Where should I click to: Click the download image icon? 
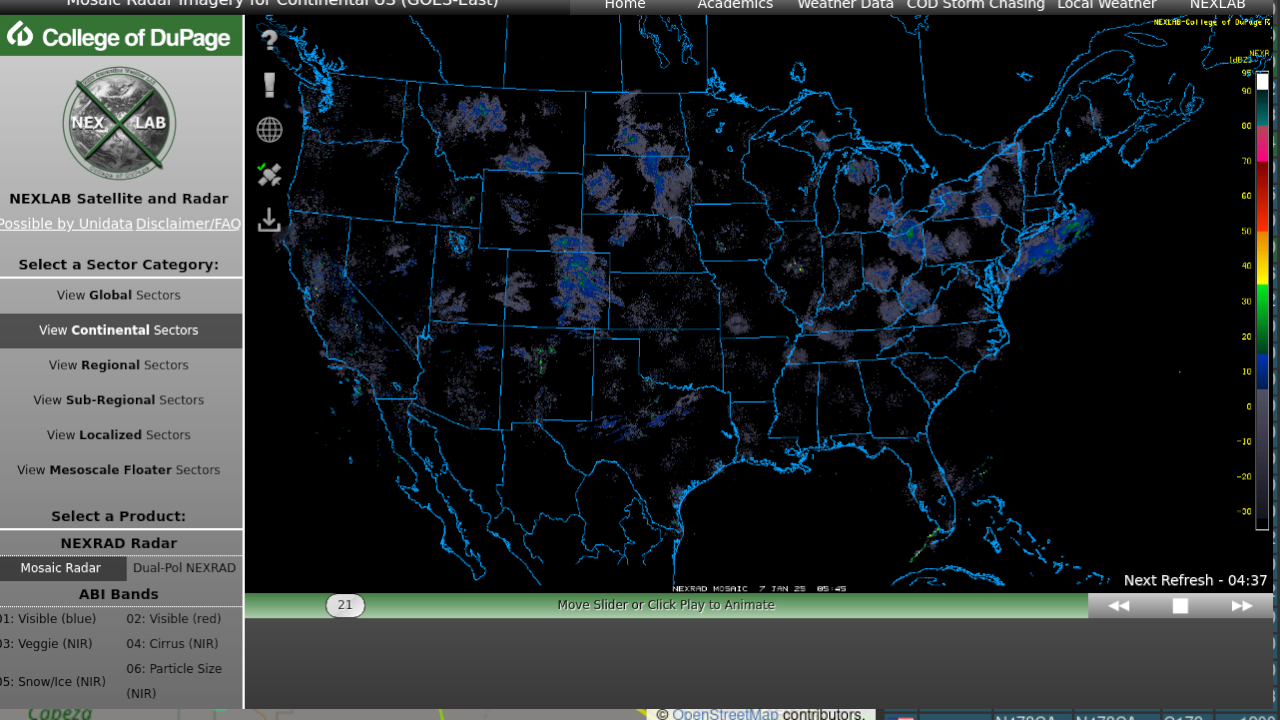click(269, 220)
